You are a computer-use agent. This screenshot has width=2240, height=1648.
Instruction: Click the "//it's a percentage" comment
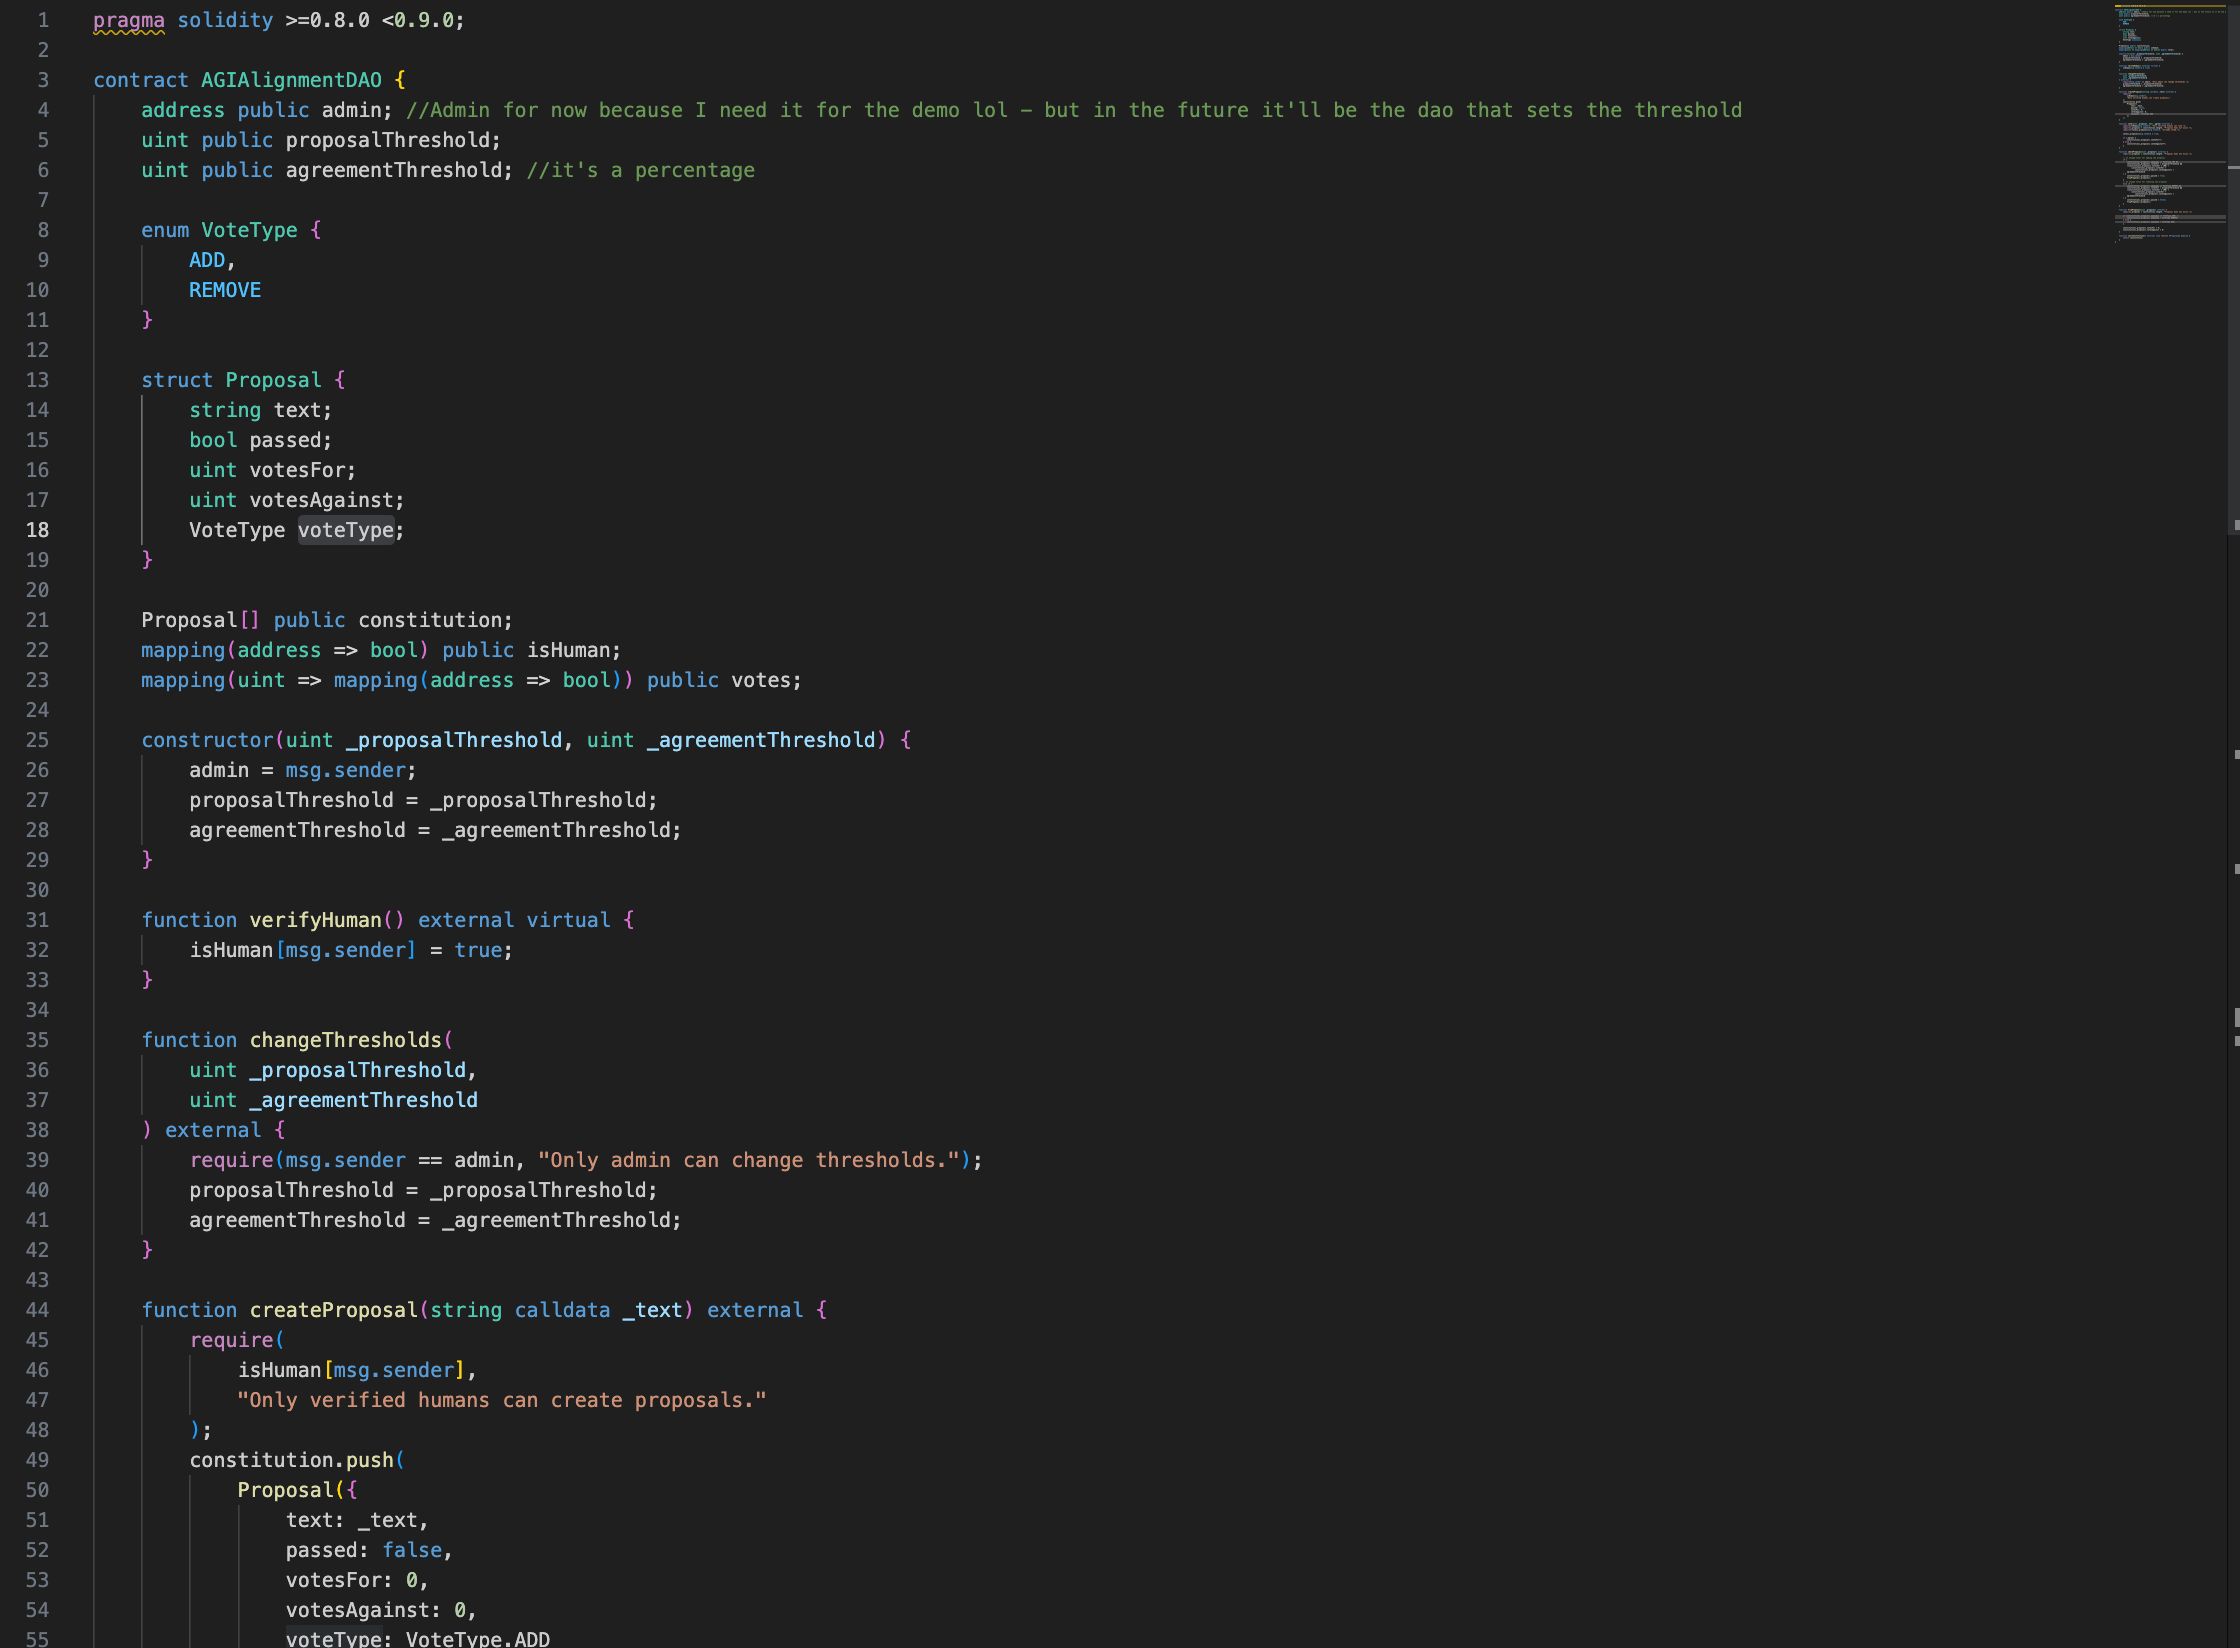coord(641,170)
